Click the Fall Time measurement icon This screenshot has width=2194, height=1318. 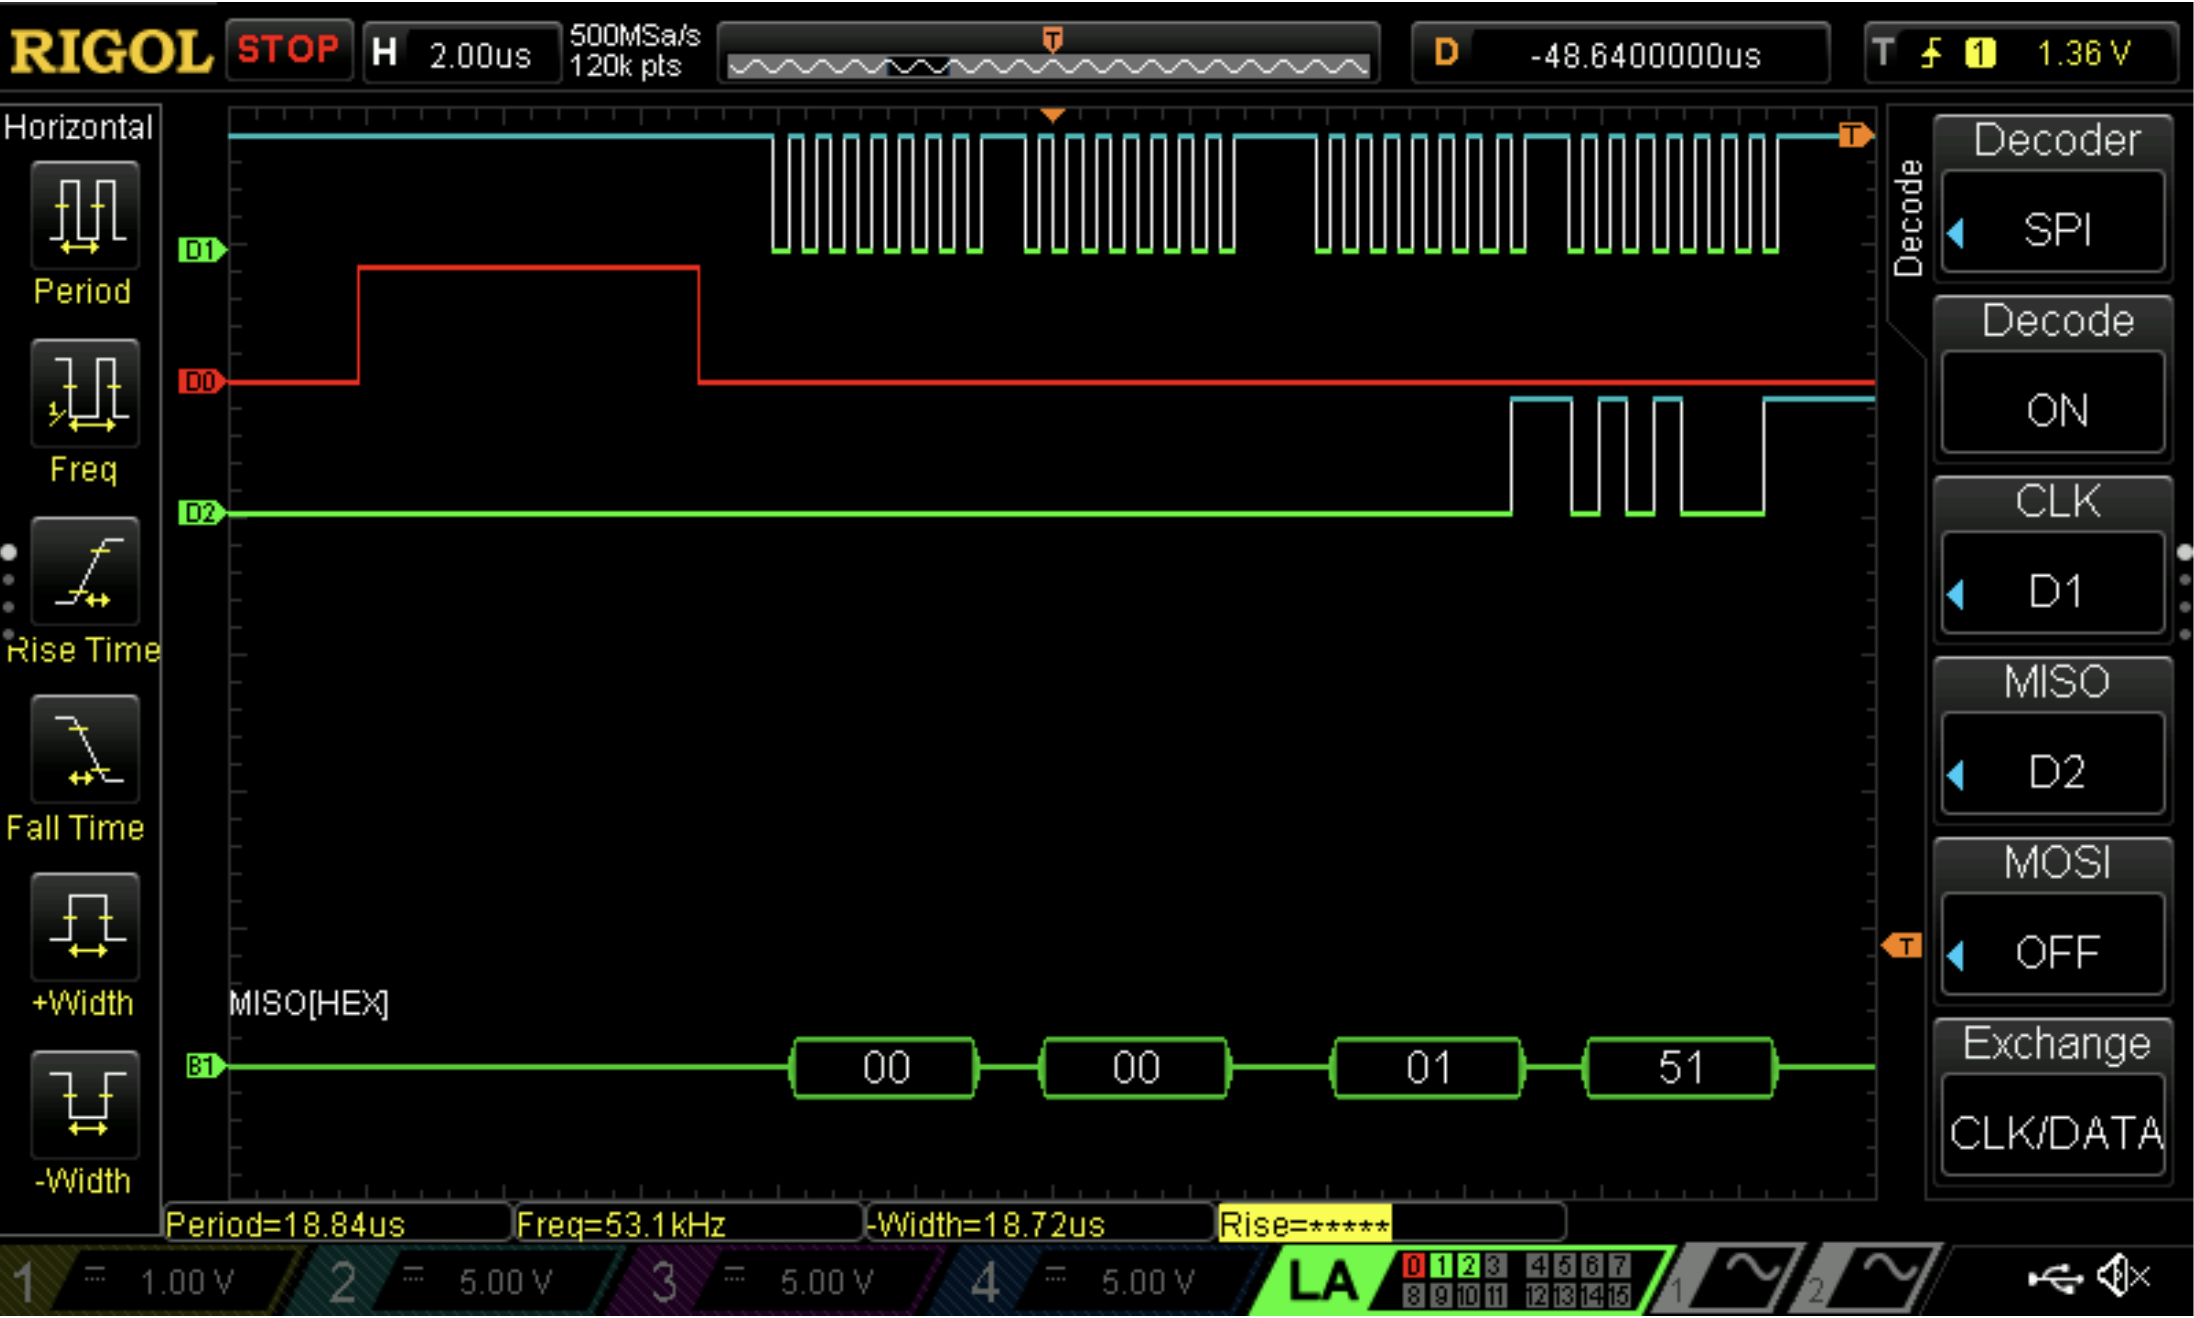coord(86,749)
